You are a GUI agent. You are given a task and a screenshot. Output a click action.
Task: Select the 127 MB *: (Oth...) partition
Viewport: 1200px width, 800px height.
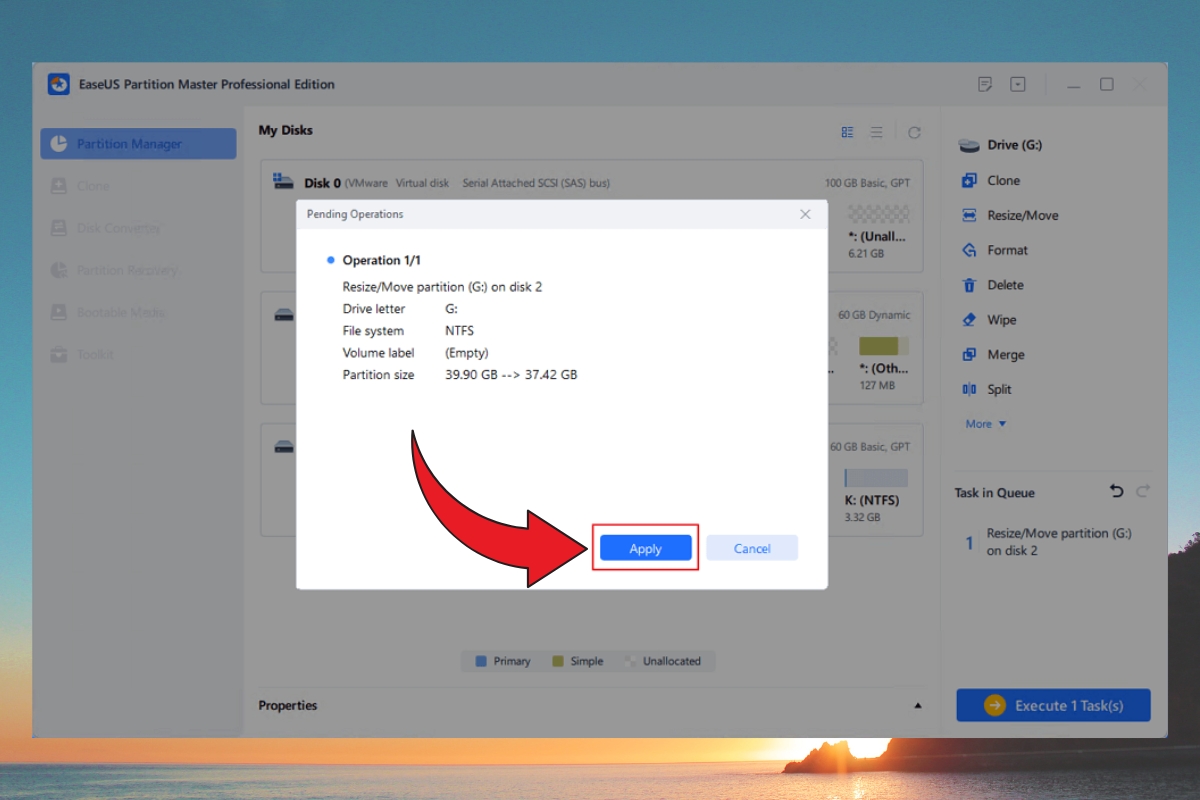[883, 364]
